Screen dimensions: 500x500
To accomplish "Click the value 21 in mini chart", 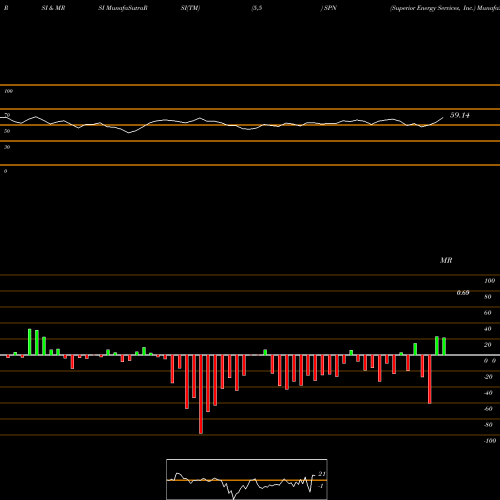I will tap(322, 474).
